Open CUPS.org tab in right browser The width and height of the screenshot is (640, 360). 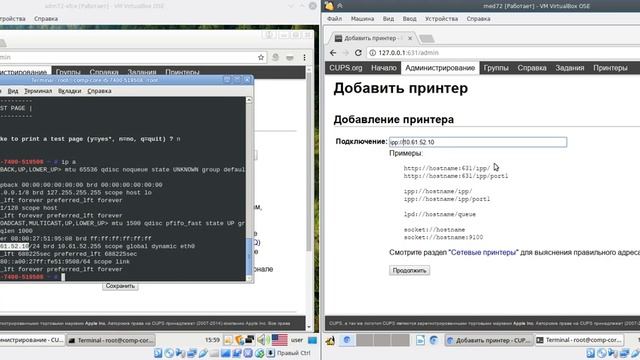345,68
